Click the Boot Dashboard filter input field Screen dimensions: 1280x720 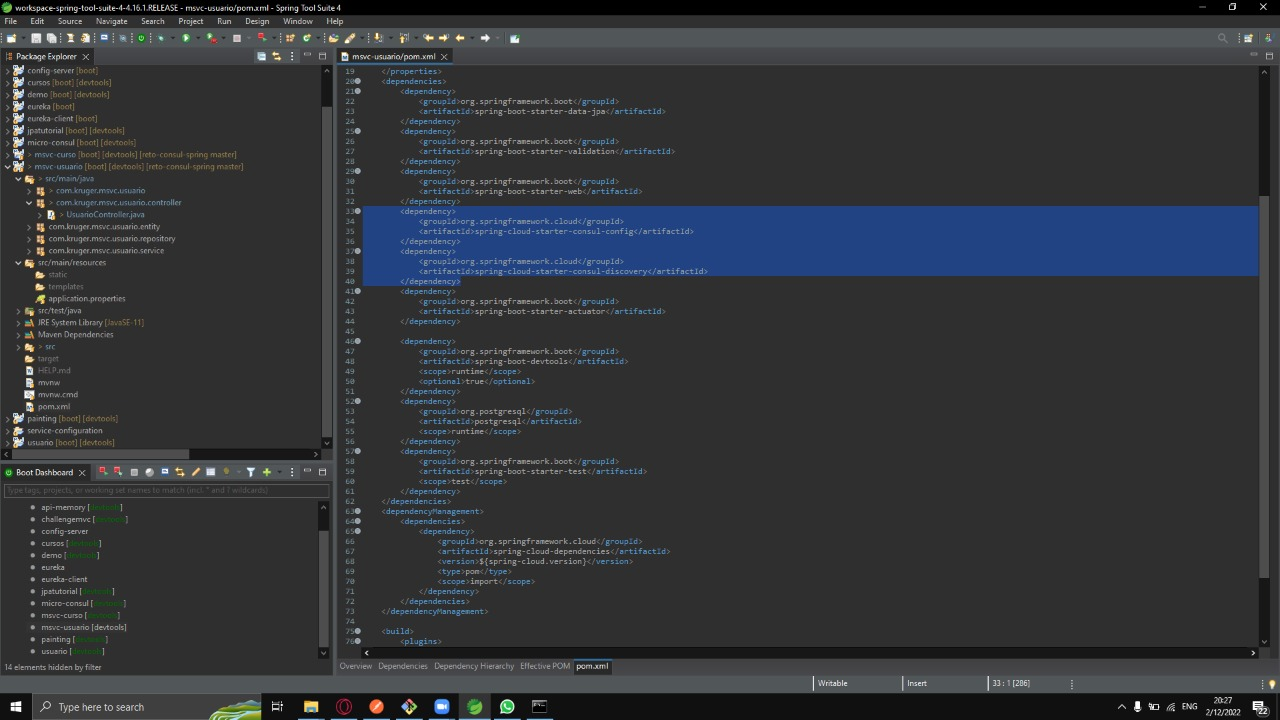coord(167,490)
